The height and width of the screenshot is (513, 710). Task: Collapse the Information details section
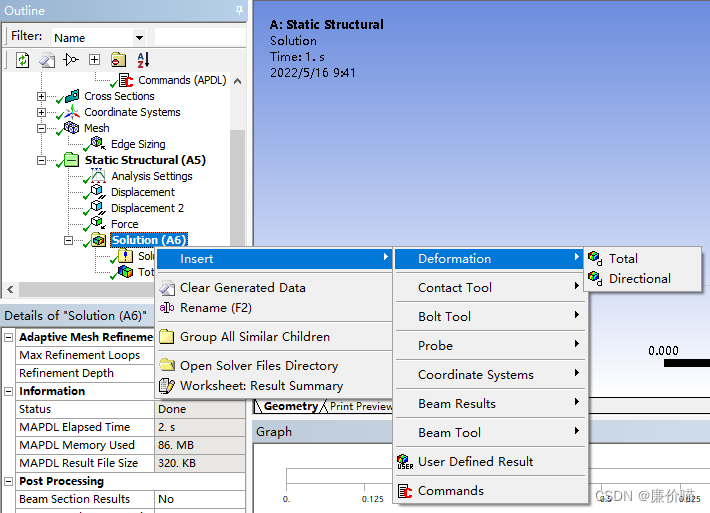[8, 391]
